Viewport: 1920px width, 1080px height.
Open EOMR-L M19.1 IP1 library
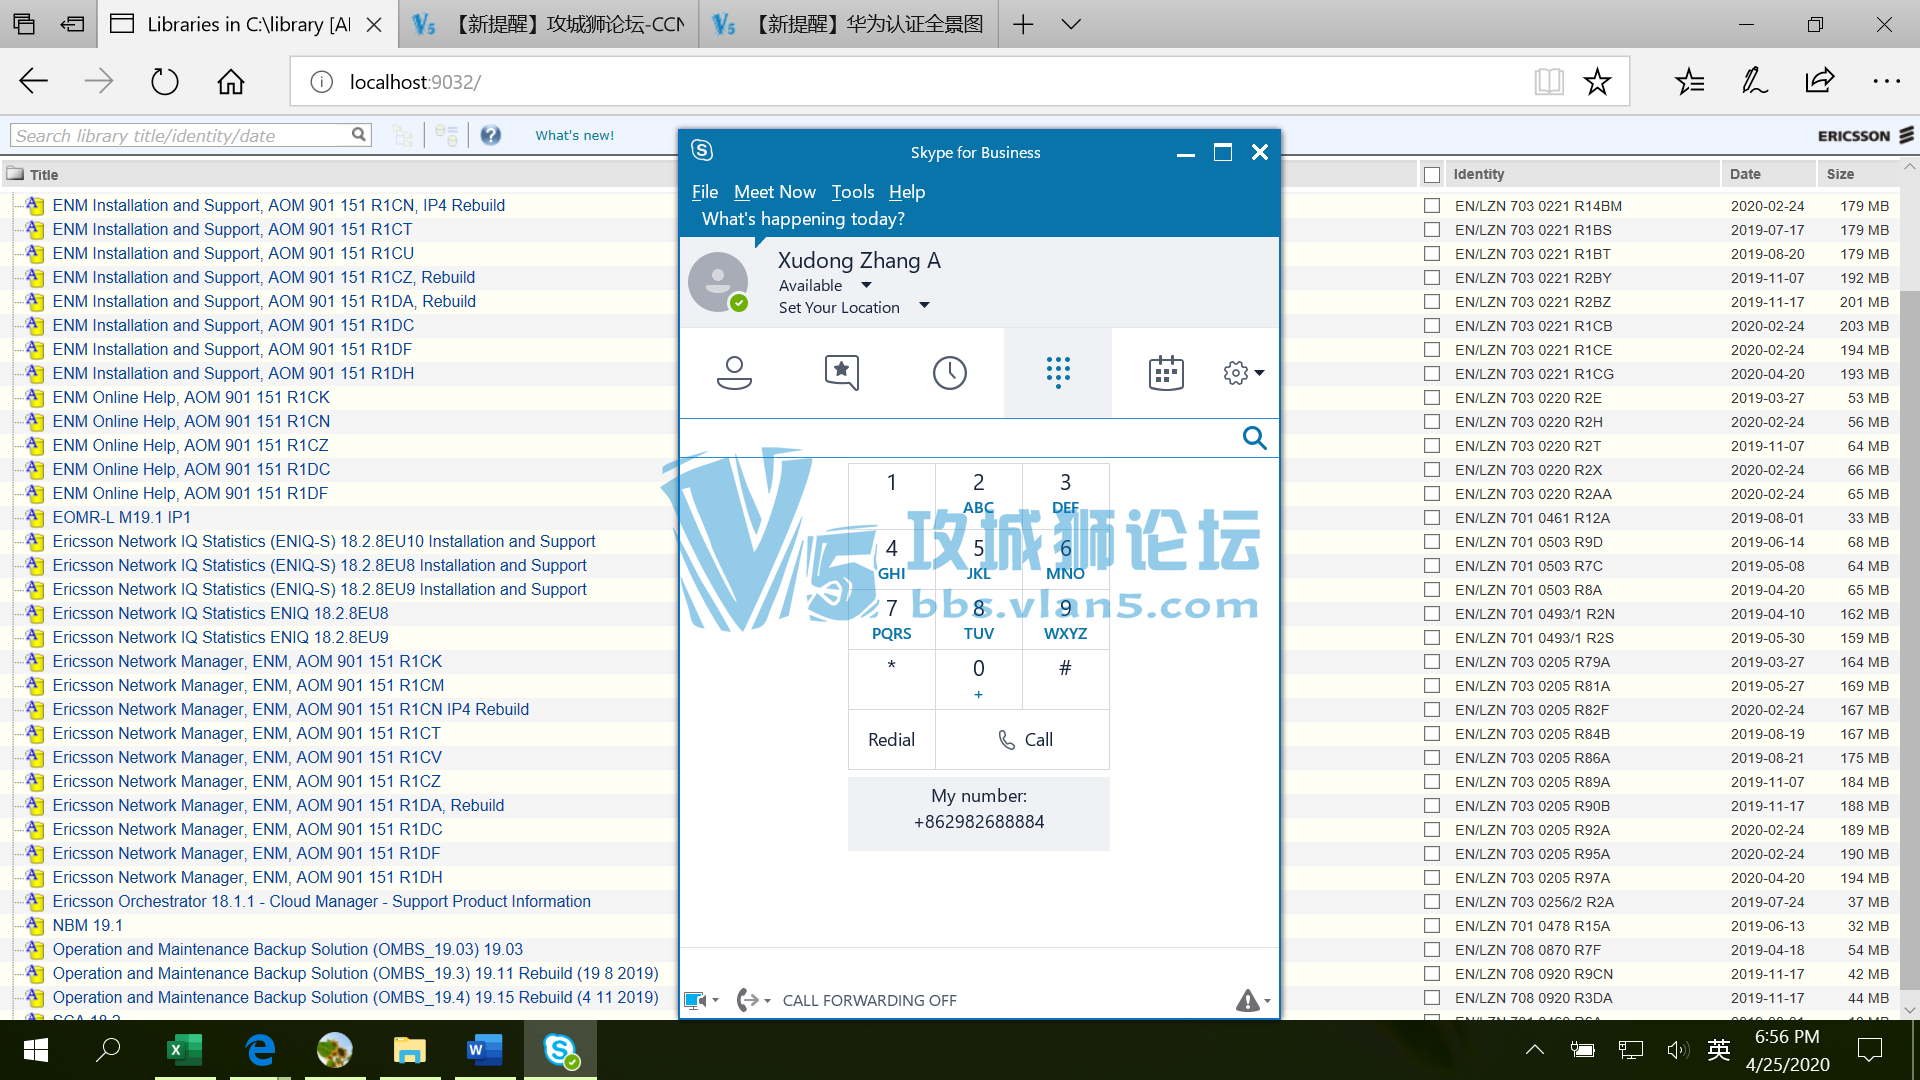121,517
